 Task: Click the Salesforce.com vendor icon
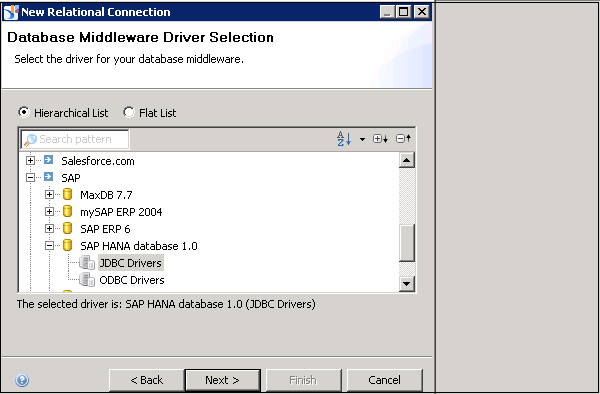pos(49,160)
